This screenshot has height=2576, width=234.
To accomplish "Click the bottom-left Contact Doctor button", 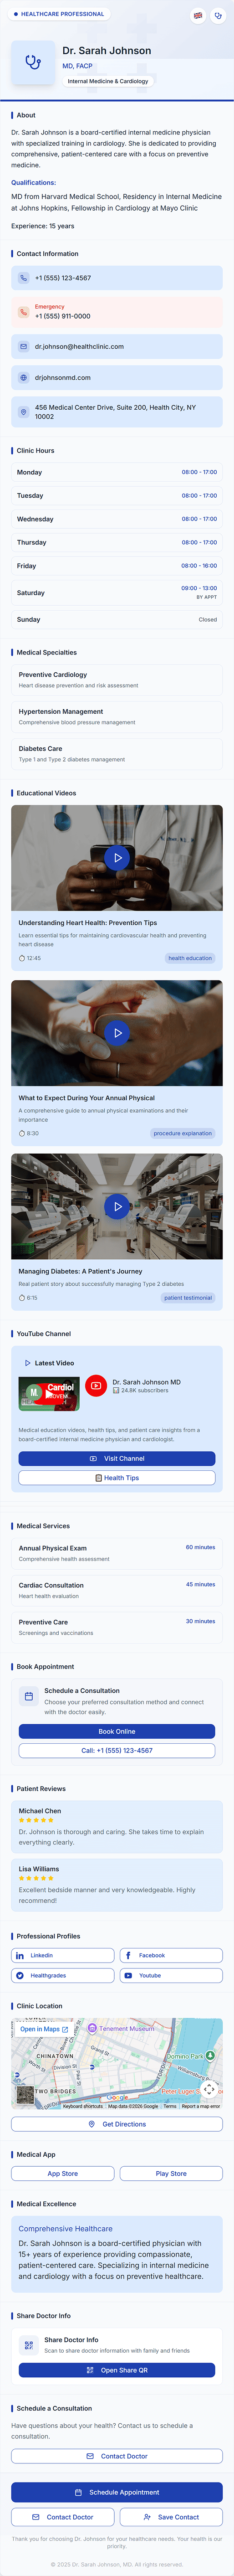I will [x=63, y=2517].
